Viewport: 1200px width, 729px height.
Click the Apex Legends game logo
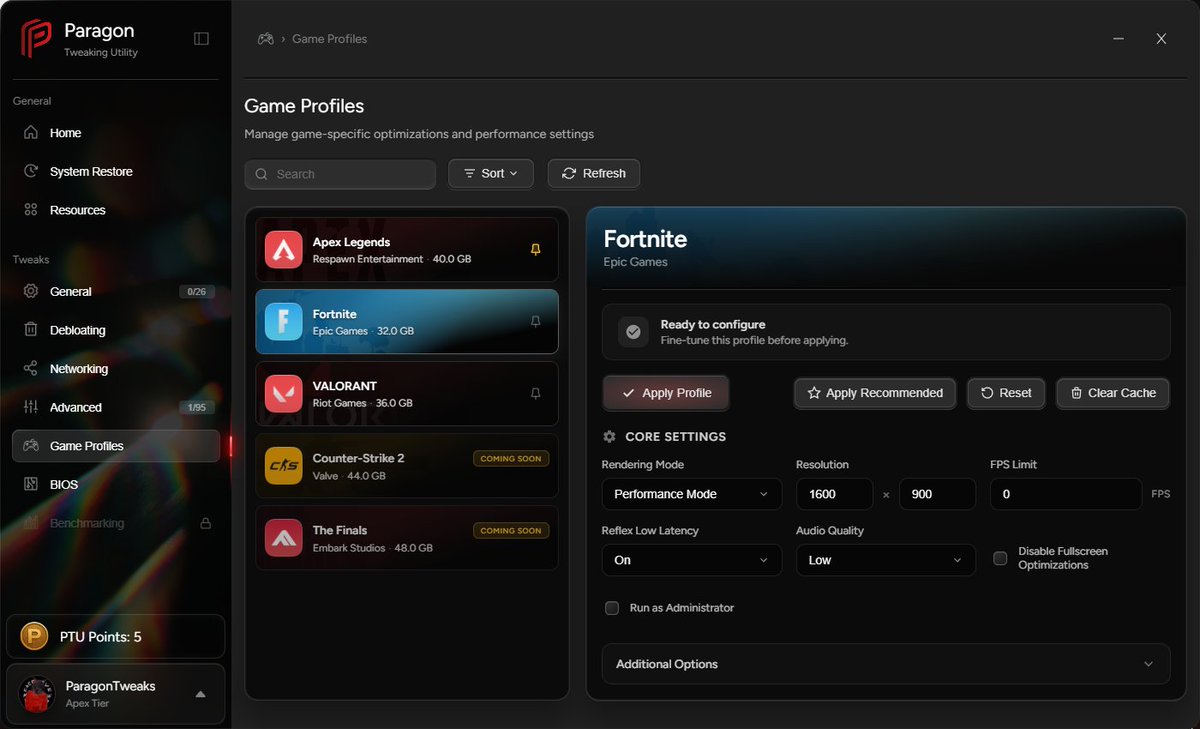[284, 250]
